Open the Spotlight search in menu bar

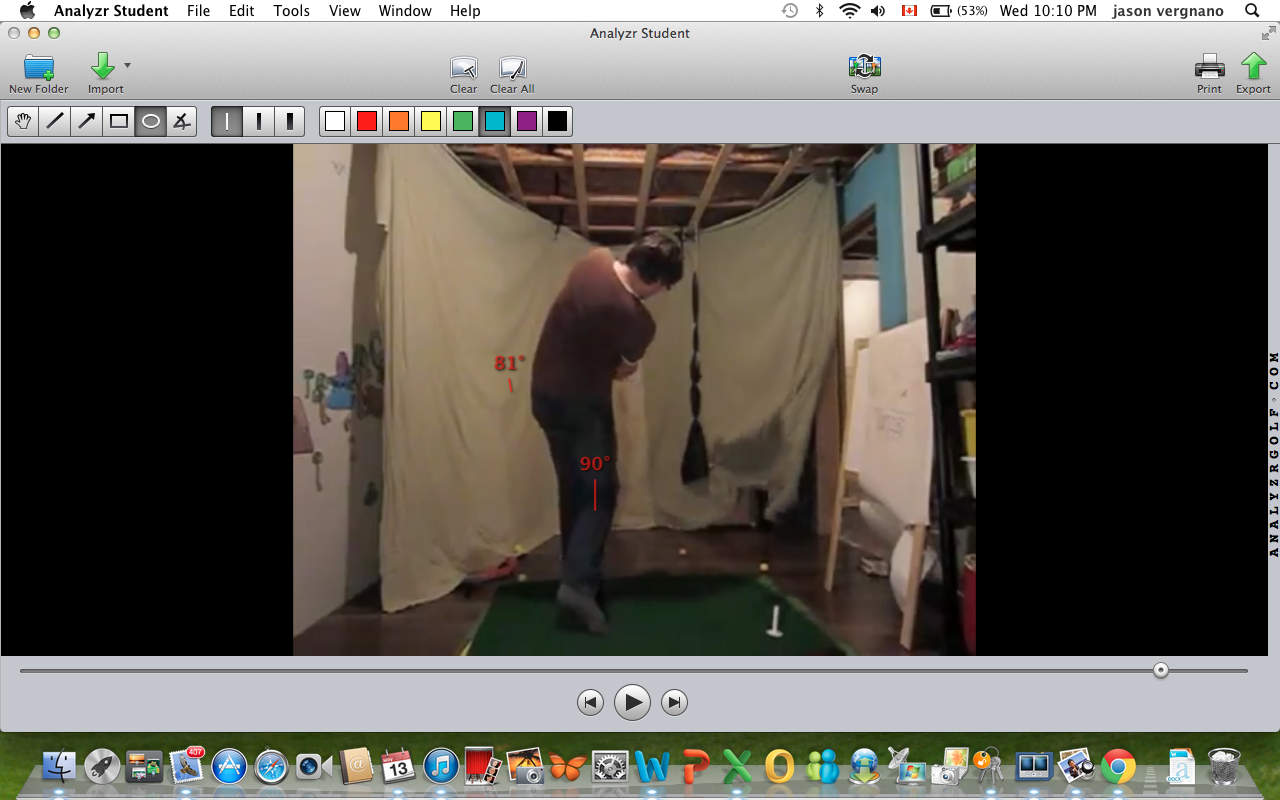click(1252, 11)
